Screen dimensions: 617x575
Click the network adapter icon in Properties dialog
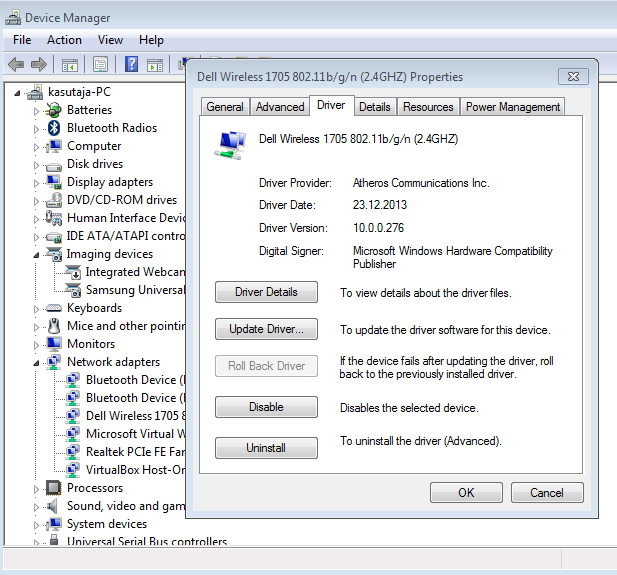tap(231, 145)
